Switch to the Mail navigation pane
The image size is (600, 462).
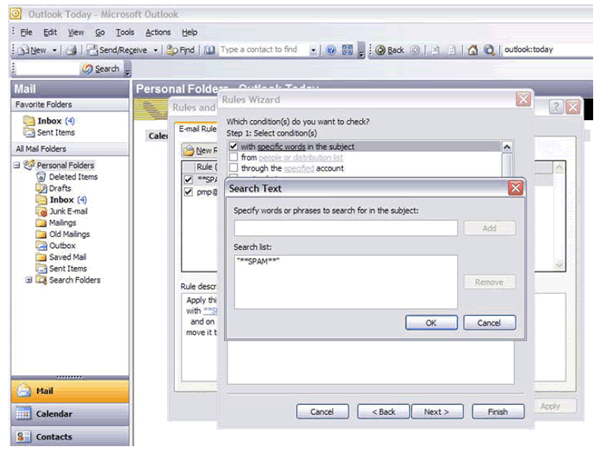click(70, 391)
